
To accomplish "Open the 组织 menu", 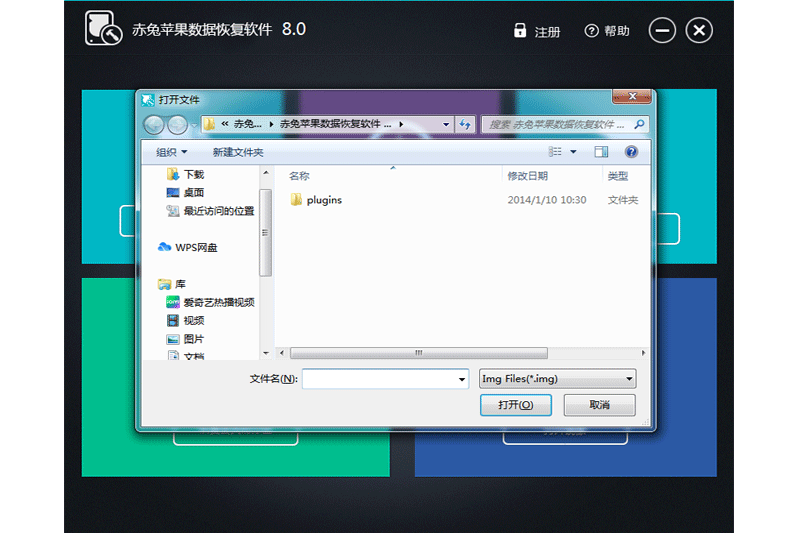I will click(171, 152).
